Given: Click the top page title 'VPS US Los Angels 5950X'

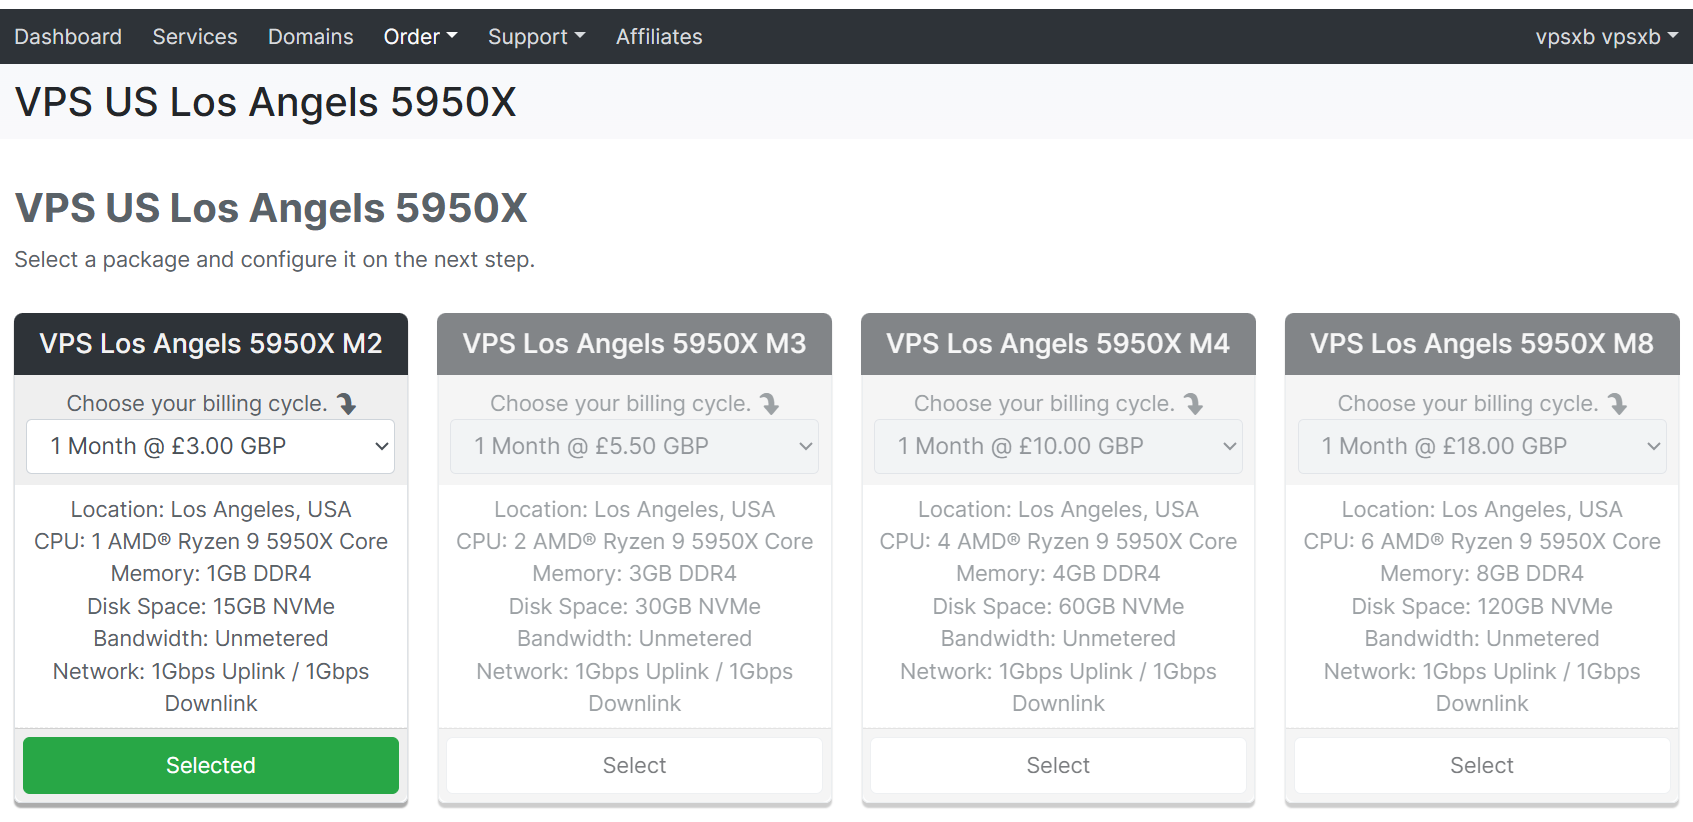Looking at the screenshot, I should (x=266, y=102).
